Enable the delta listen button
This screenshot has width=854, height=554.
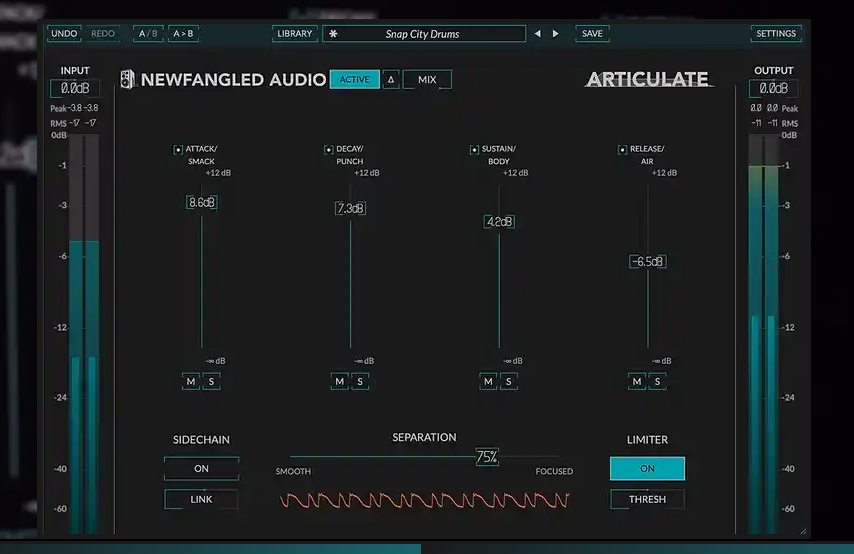[x=391, y=80]
